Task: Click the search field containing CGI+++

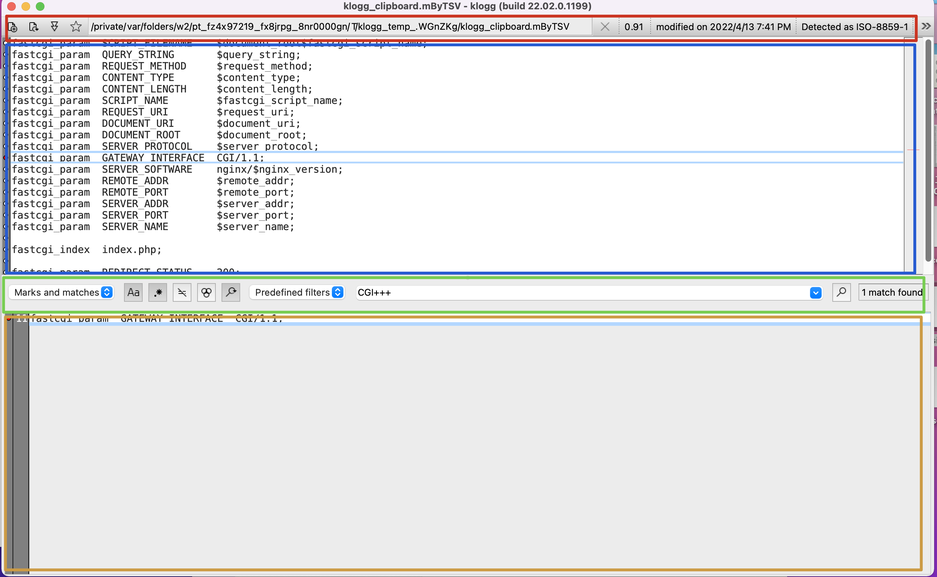Action: tap(580, 293)
